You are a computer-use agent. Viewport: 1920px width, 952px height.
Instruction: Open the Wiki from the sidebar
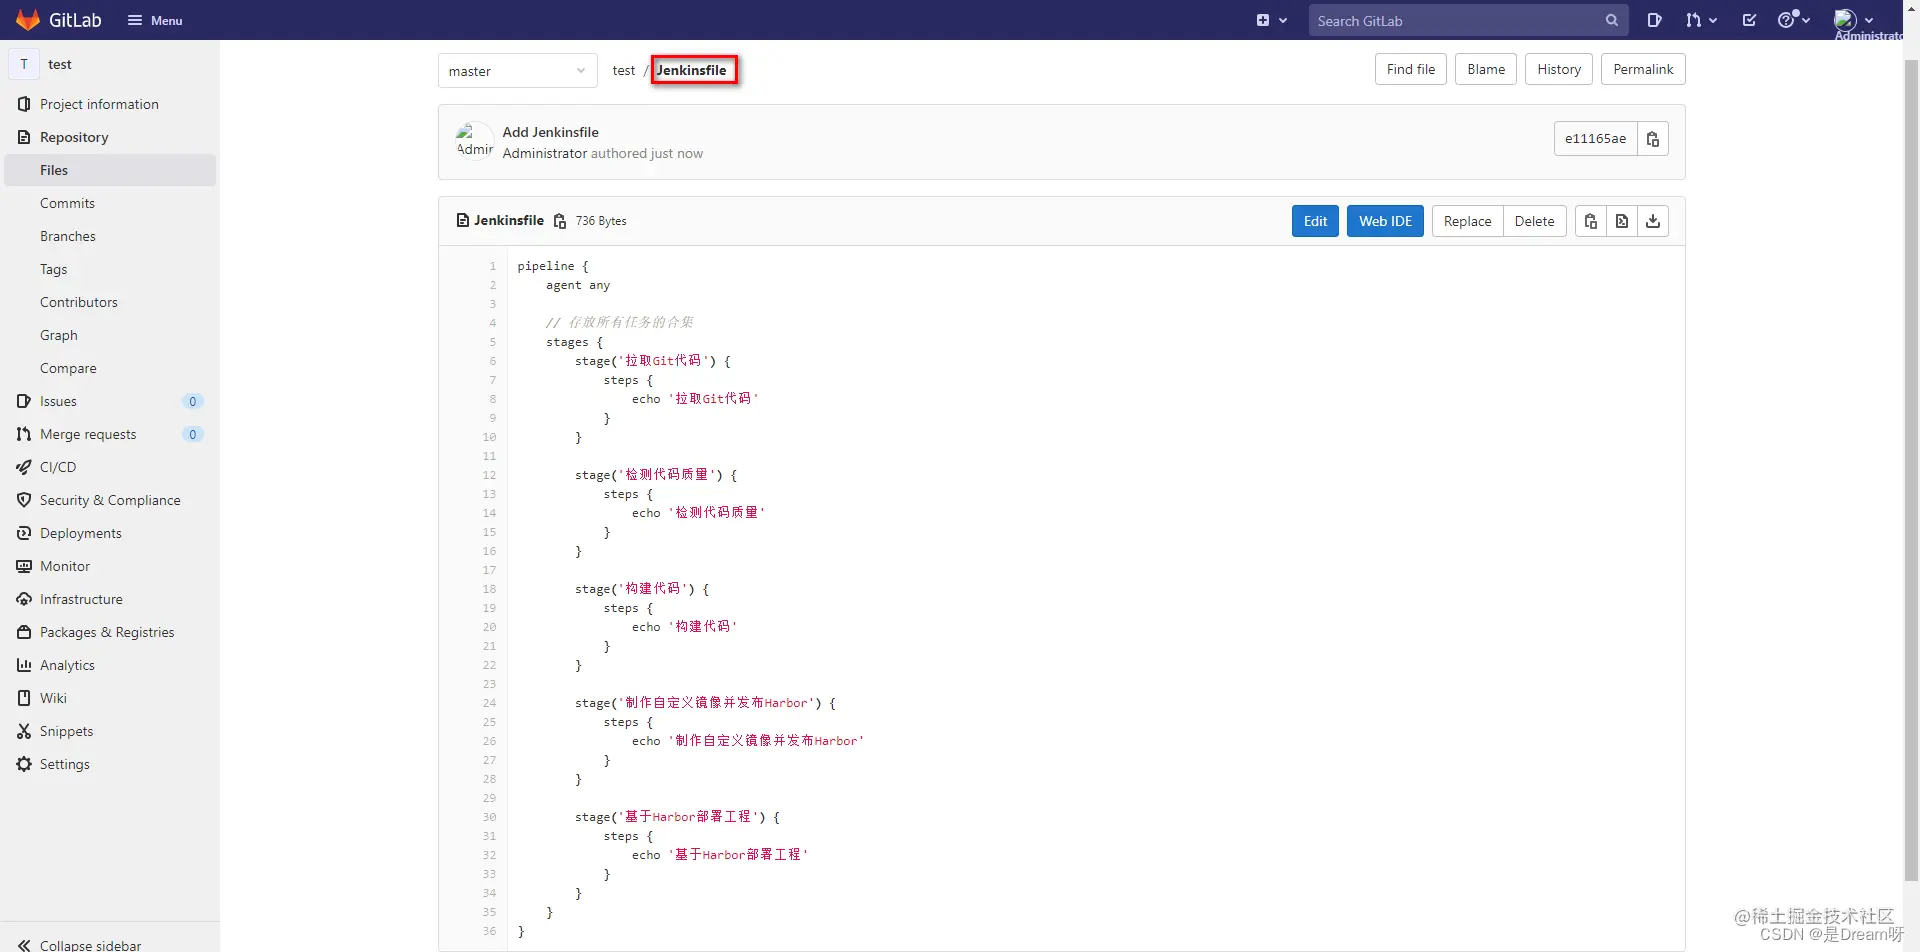[x=53, y=697]
